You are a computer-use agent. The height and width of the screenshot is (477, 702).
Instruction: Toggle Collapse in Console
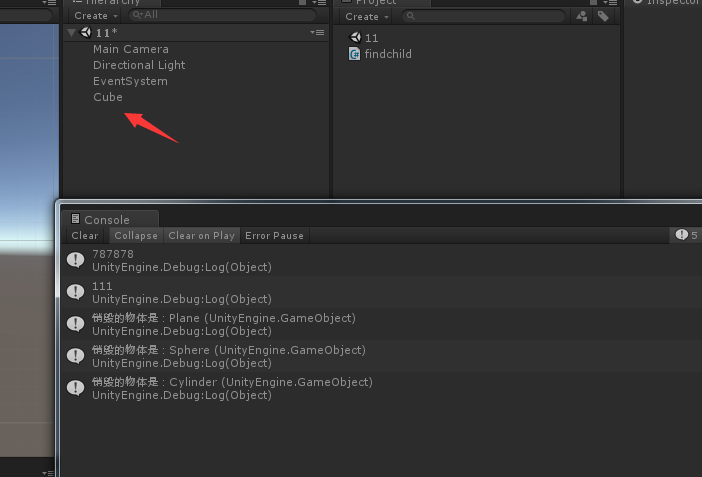tap(136, 236)
